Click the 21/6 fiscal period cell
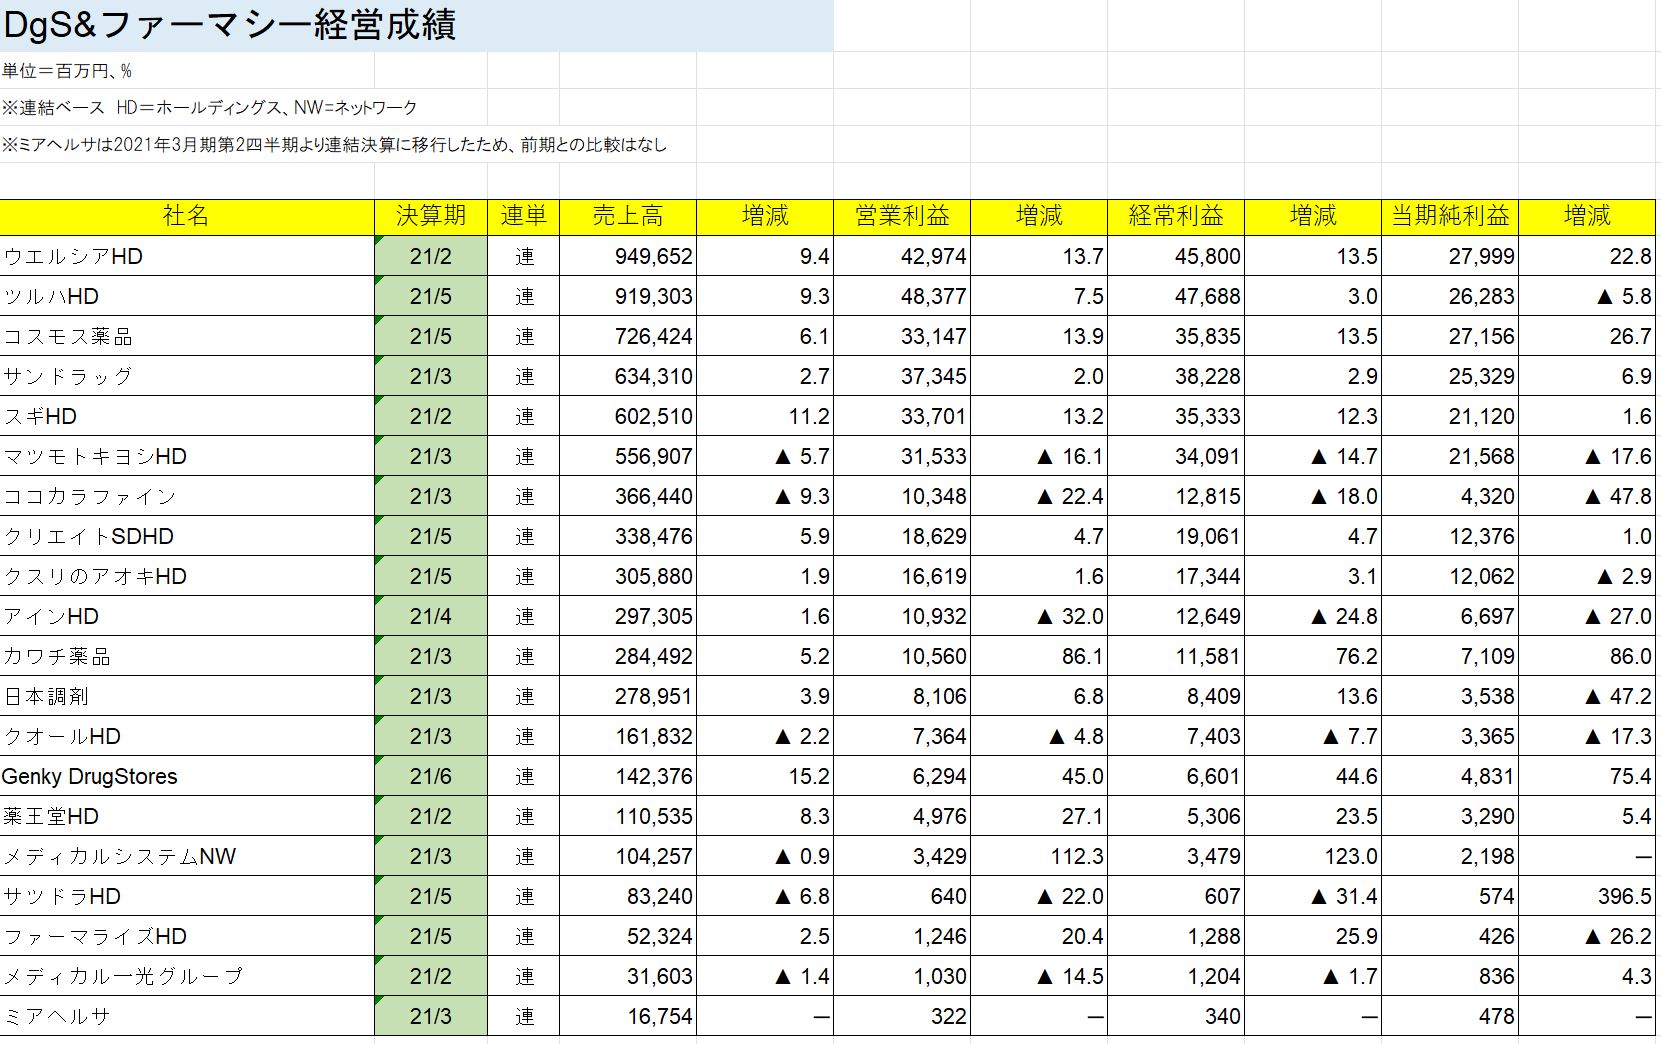Viewport: 1661px width, 1044px height. click(430, 777)
